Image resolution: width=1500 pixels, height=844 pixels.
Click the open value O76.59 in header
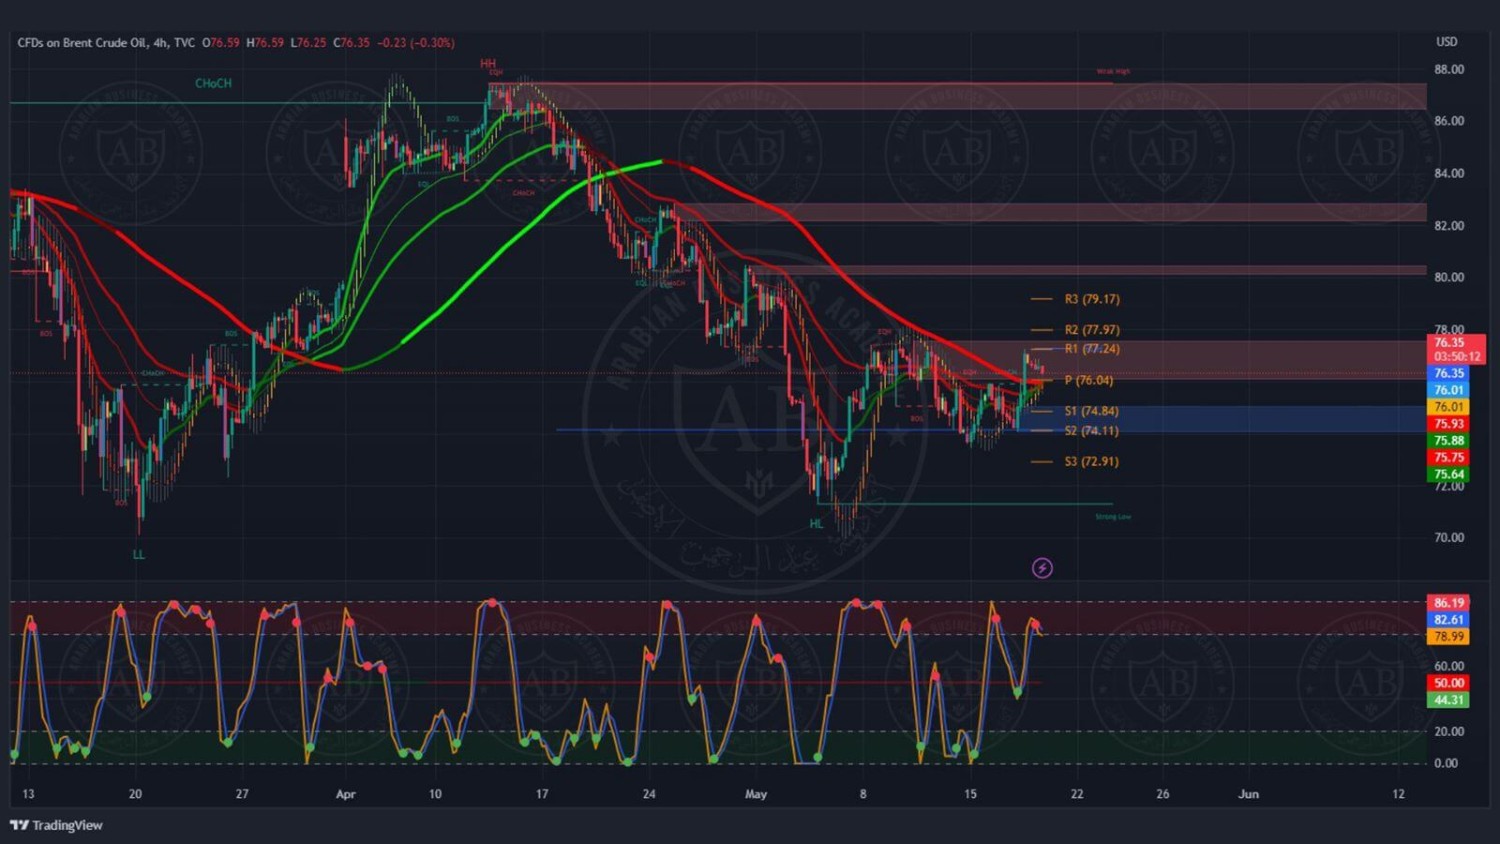[x=221, y=43]
